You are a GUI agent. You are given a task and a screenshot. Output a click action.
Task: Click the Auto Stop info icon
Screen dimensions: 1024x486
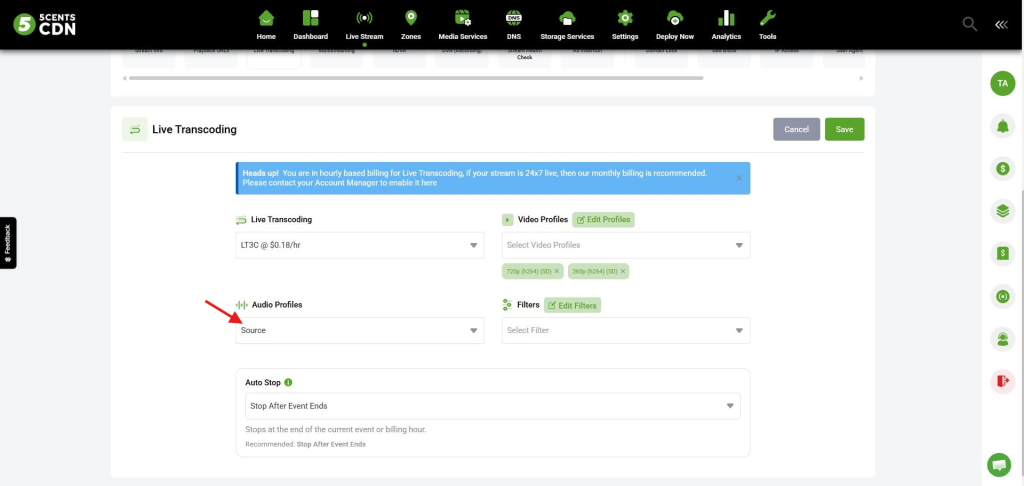point(288,383)
